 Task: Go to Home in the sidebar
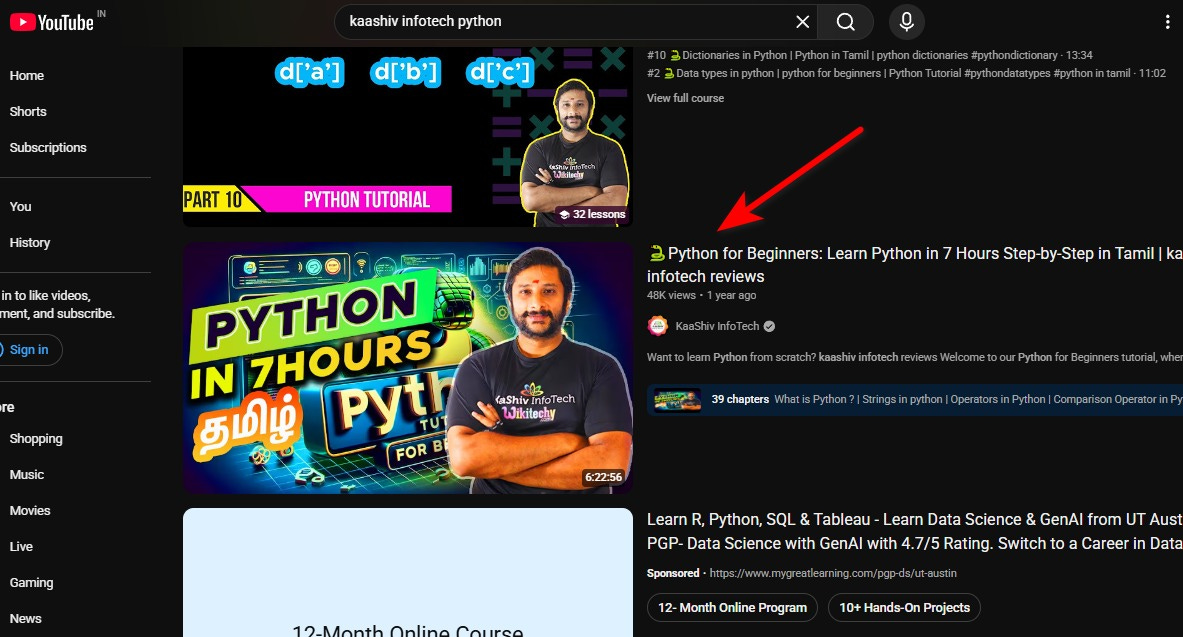pos(26,75)
